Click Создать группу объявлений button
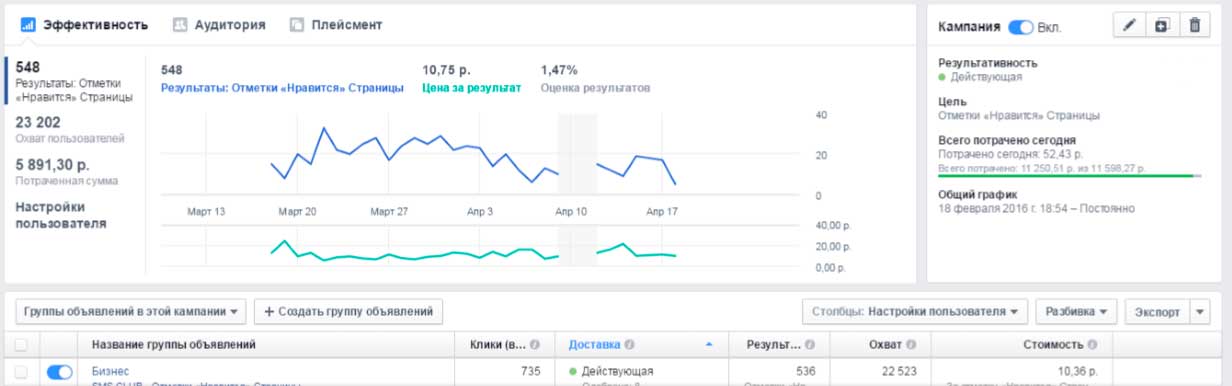Image resolution: width=1232 pixels, height=386 pixels. click(348, 311)
